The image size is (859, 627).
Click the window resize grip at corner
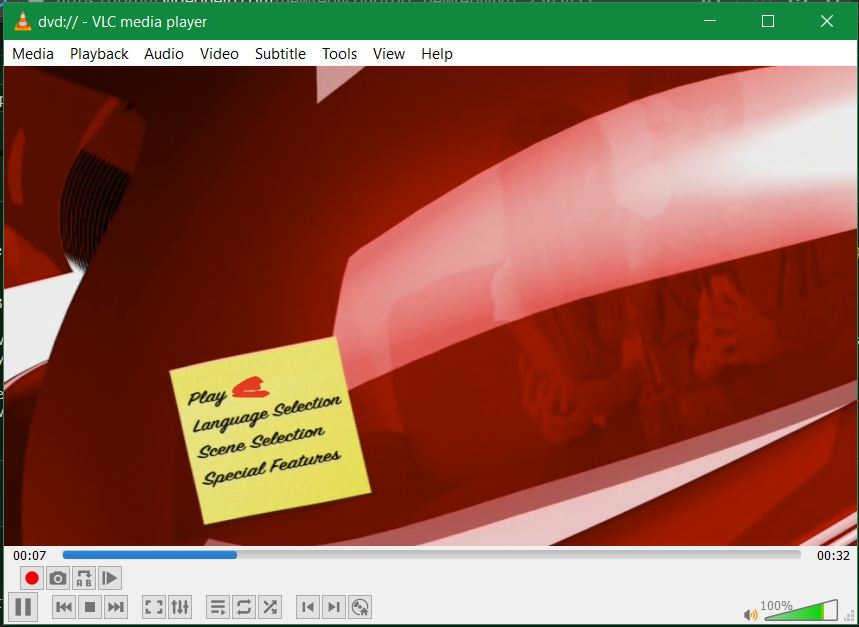(x=849, y=617)
